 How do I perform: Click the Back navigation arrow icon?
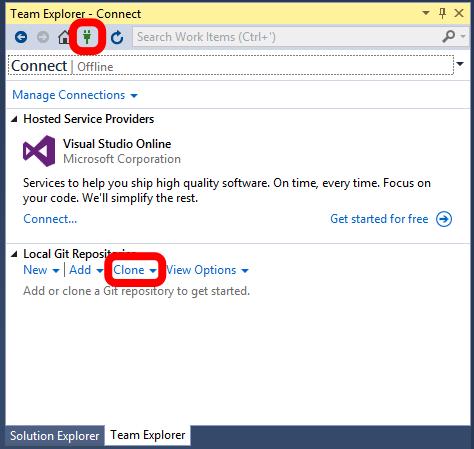21,37
